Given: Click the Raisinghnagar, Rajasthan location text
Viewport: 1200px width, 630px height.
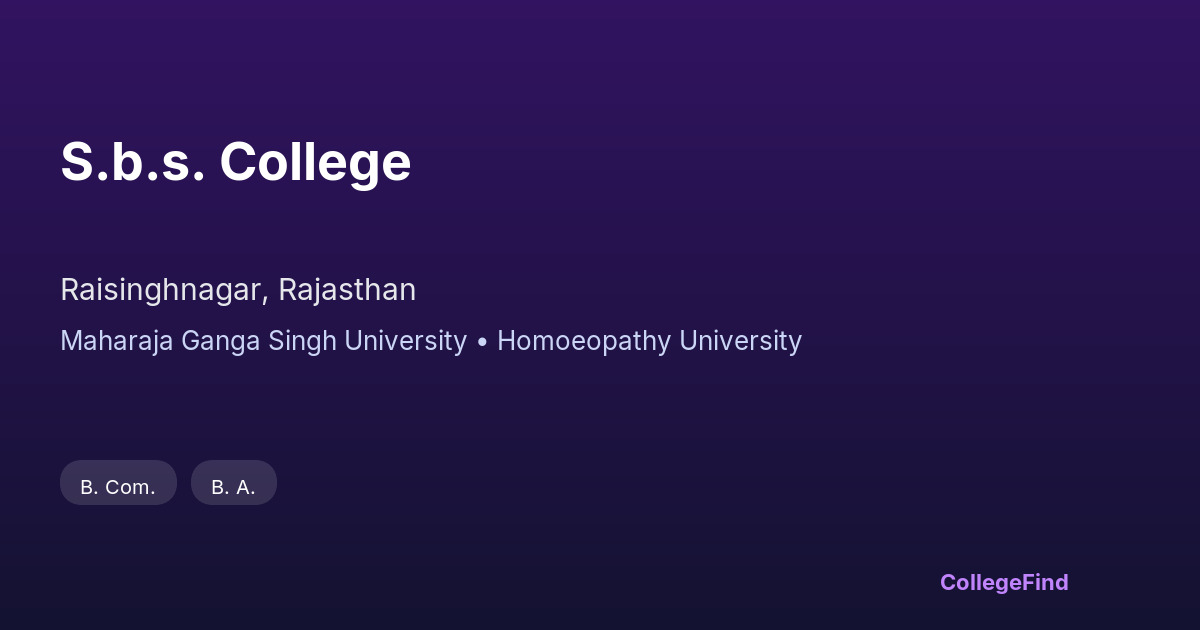Looking at the screenshot, I should coord(238,290).
